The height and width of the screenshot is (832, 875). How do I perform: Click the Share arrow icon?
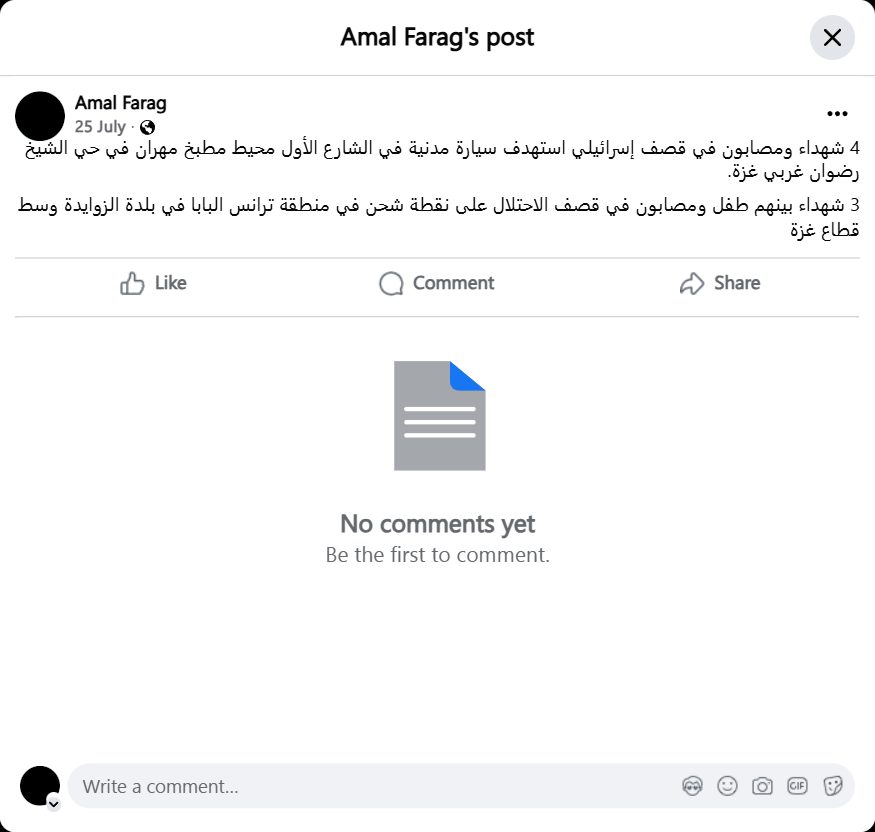click(692, 283)
